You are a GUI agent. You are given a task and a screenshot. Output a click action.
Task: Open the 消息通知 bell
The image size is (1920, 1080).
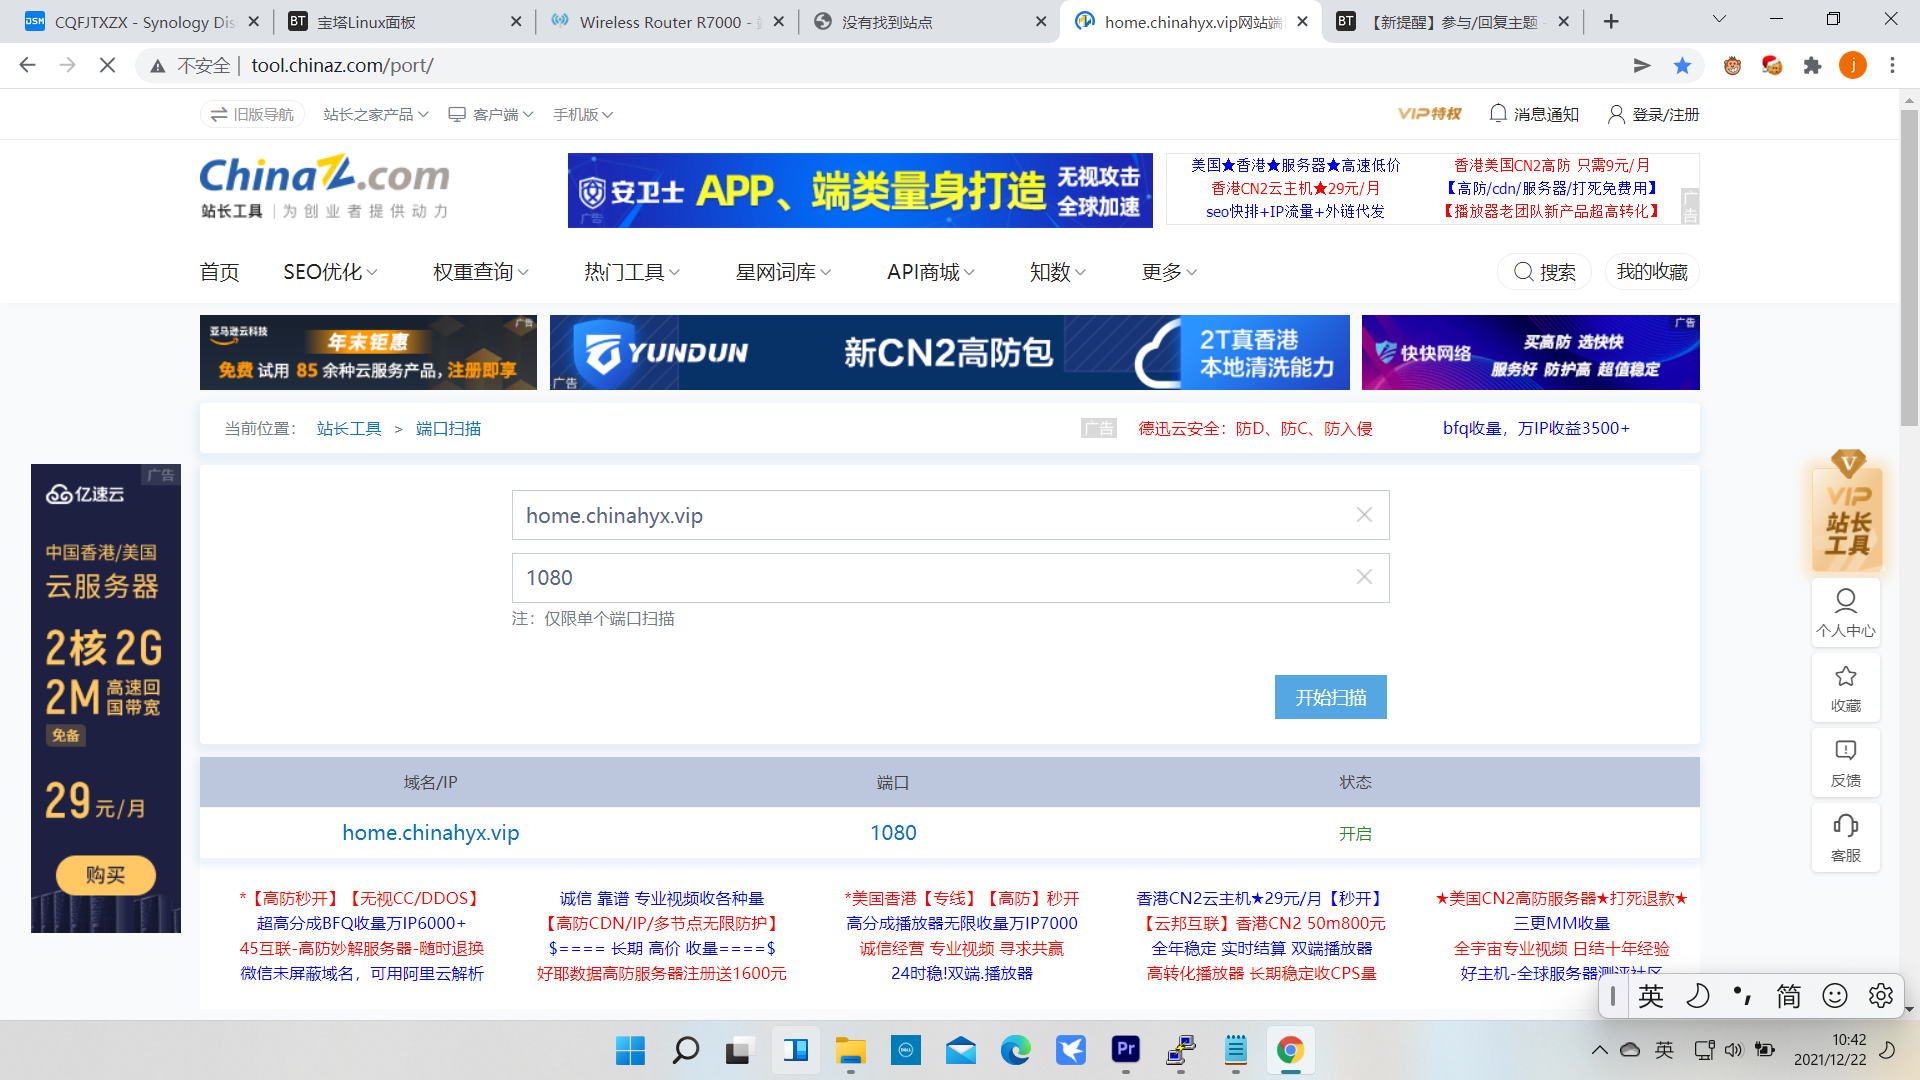click(1534, 114)
